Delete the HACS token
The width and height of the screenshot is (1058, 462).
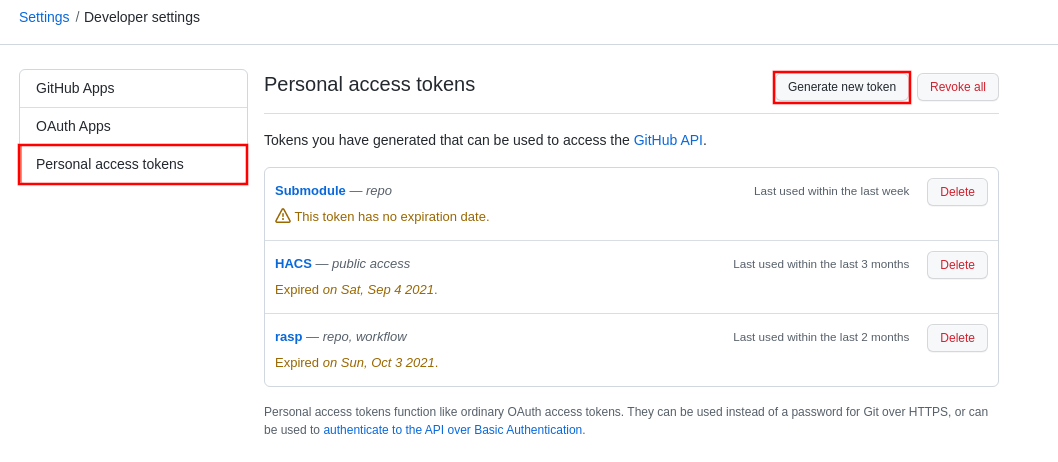[957, 265]
